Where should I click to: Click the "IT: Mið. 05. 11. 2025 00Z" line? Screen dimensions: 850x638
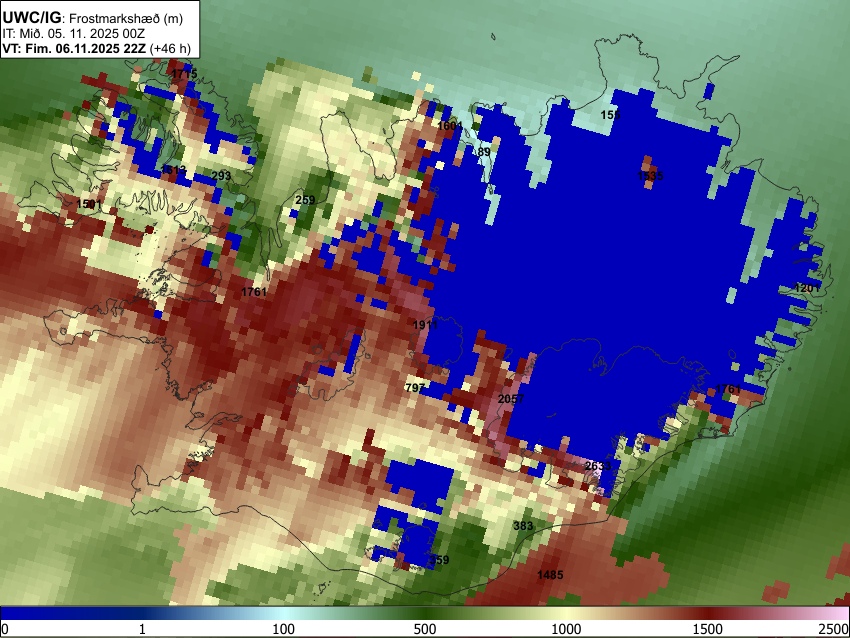(74, 34)
